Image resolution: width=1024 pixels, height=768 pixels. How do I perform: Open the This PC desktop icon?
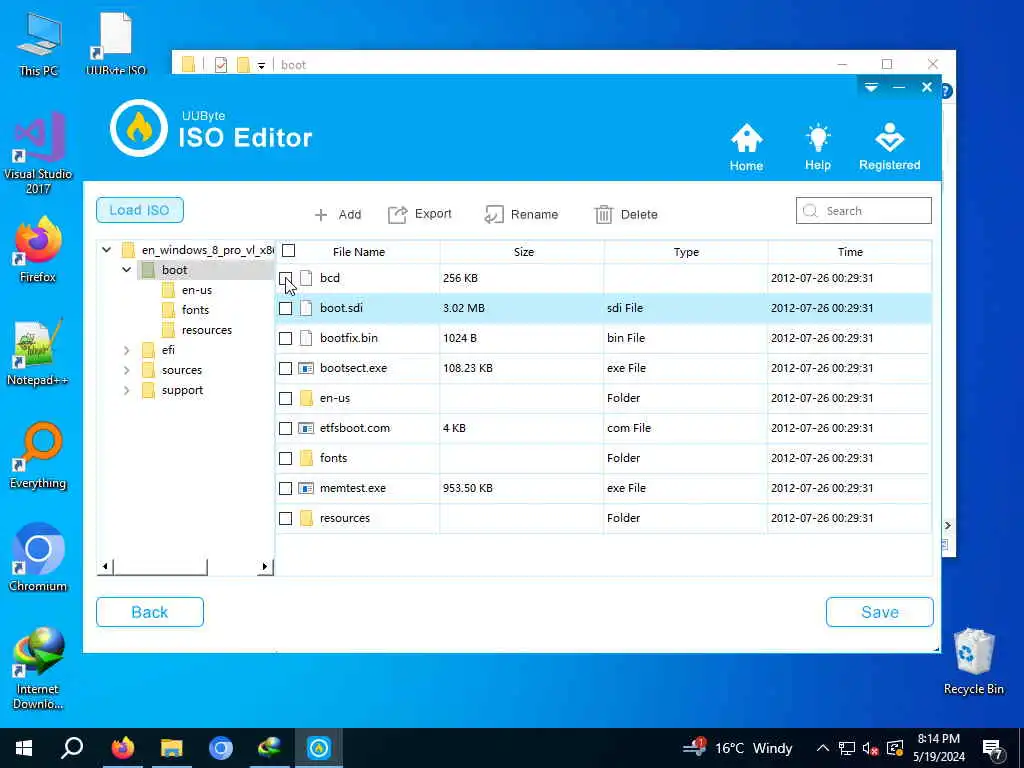pyautogui.click(x=38, y=44)
